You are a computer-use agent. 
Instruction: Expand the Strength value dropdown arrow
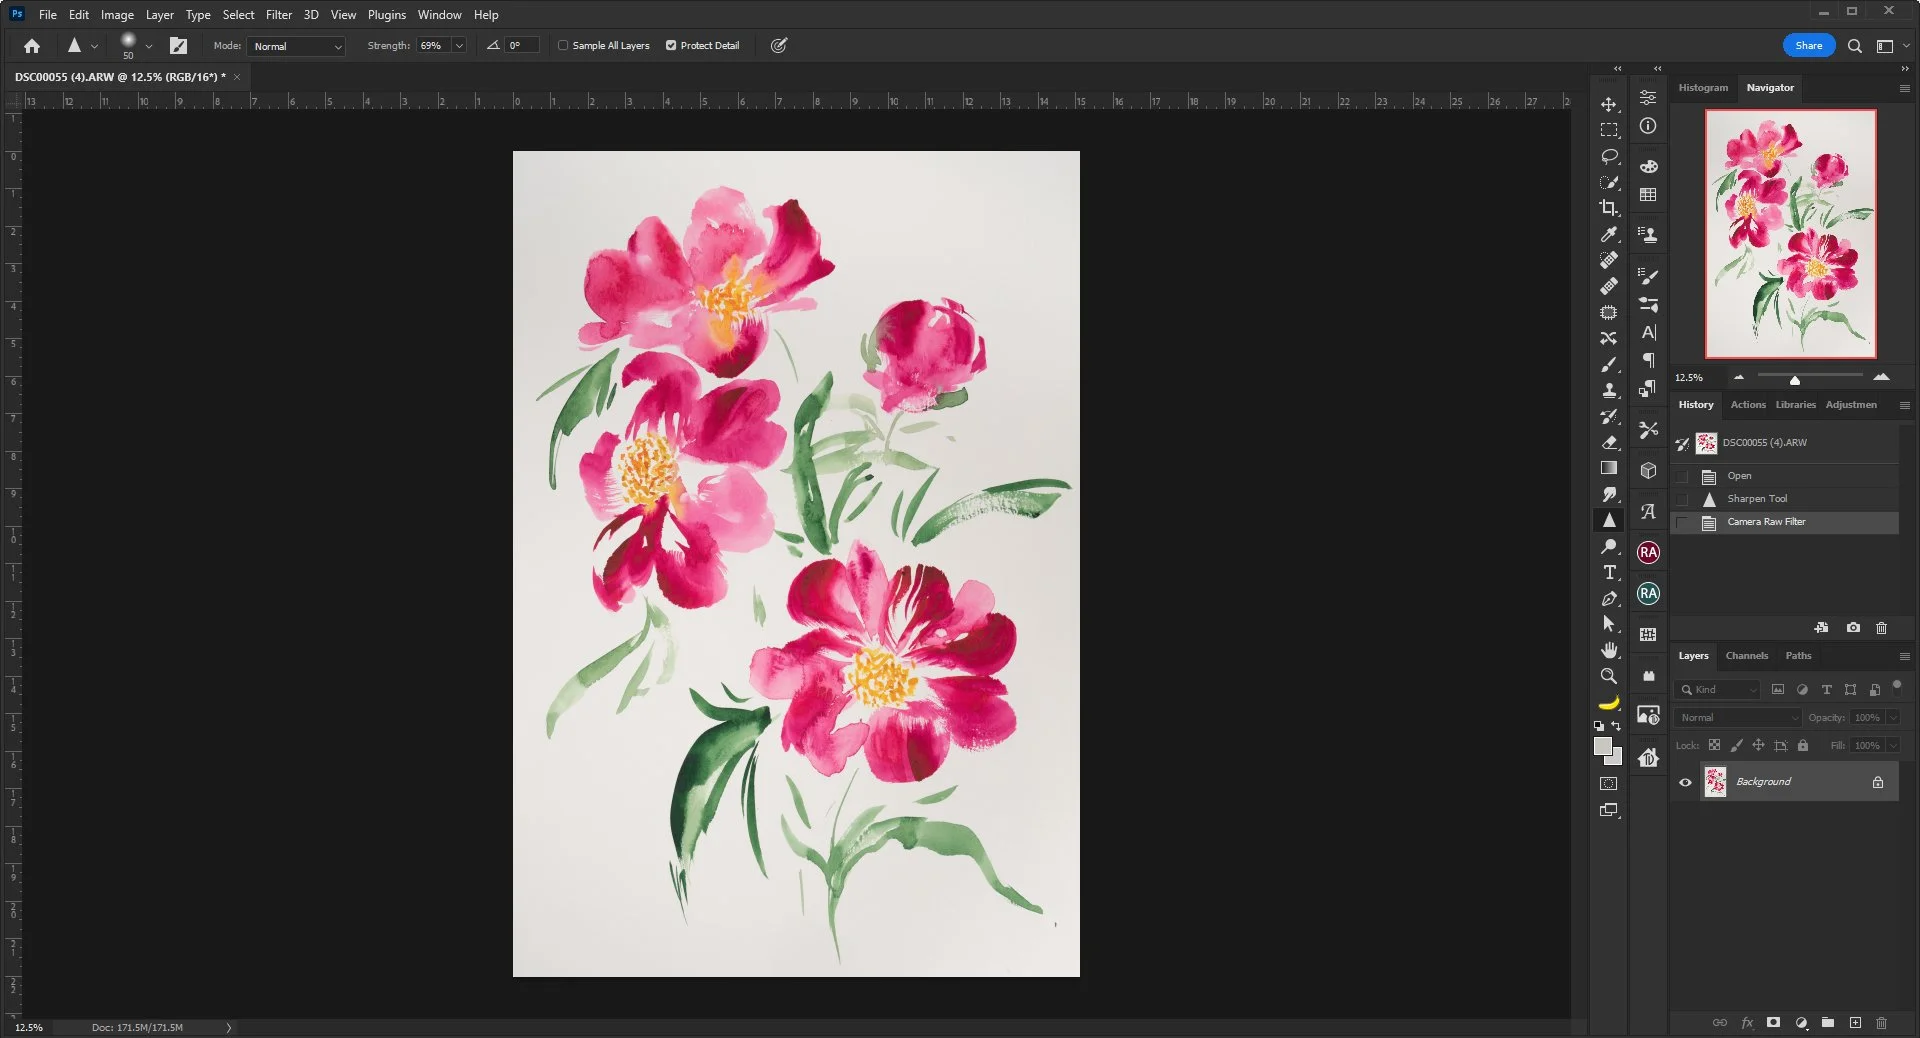pyautogui.click(x=459, y=46)
